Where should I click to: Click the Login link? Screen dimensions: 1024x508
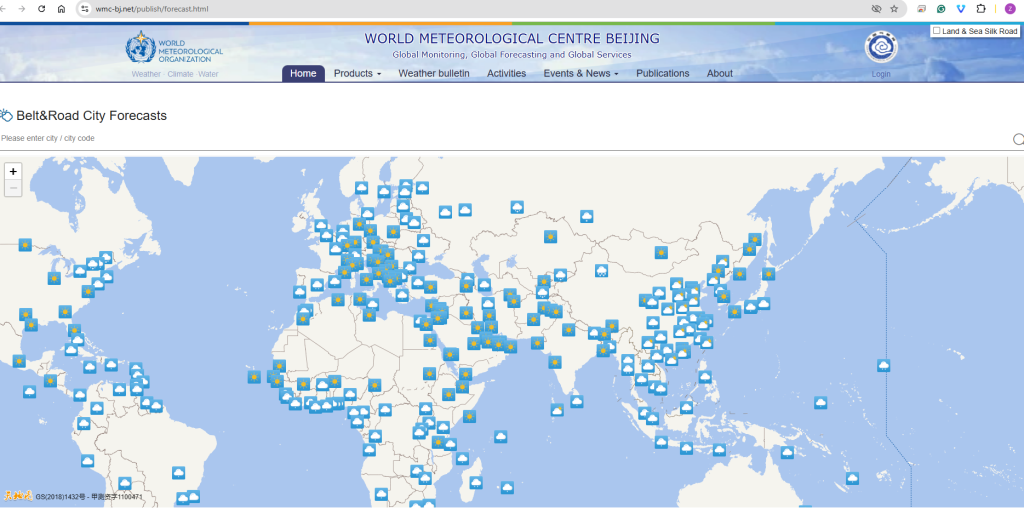coord(881,74)
